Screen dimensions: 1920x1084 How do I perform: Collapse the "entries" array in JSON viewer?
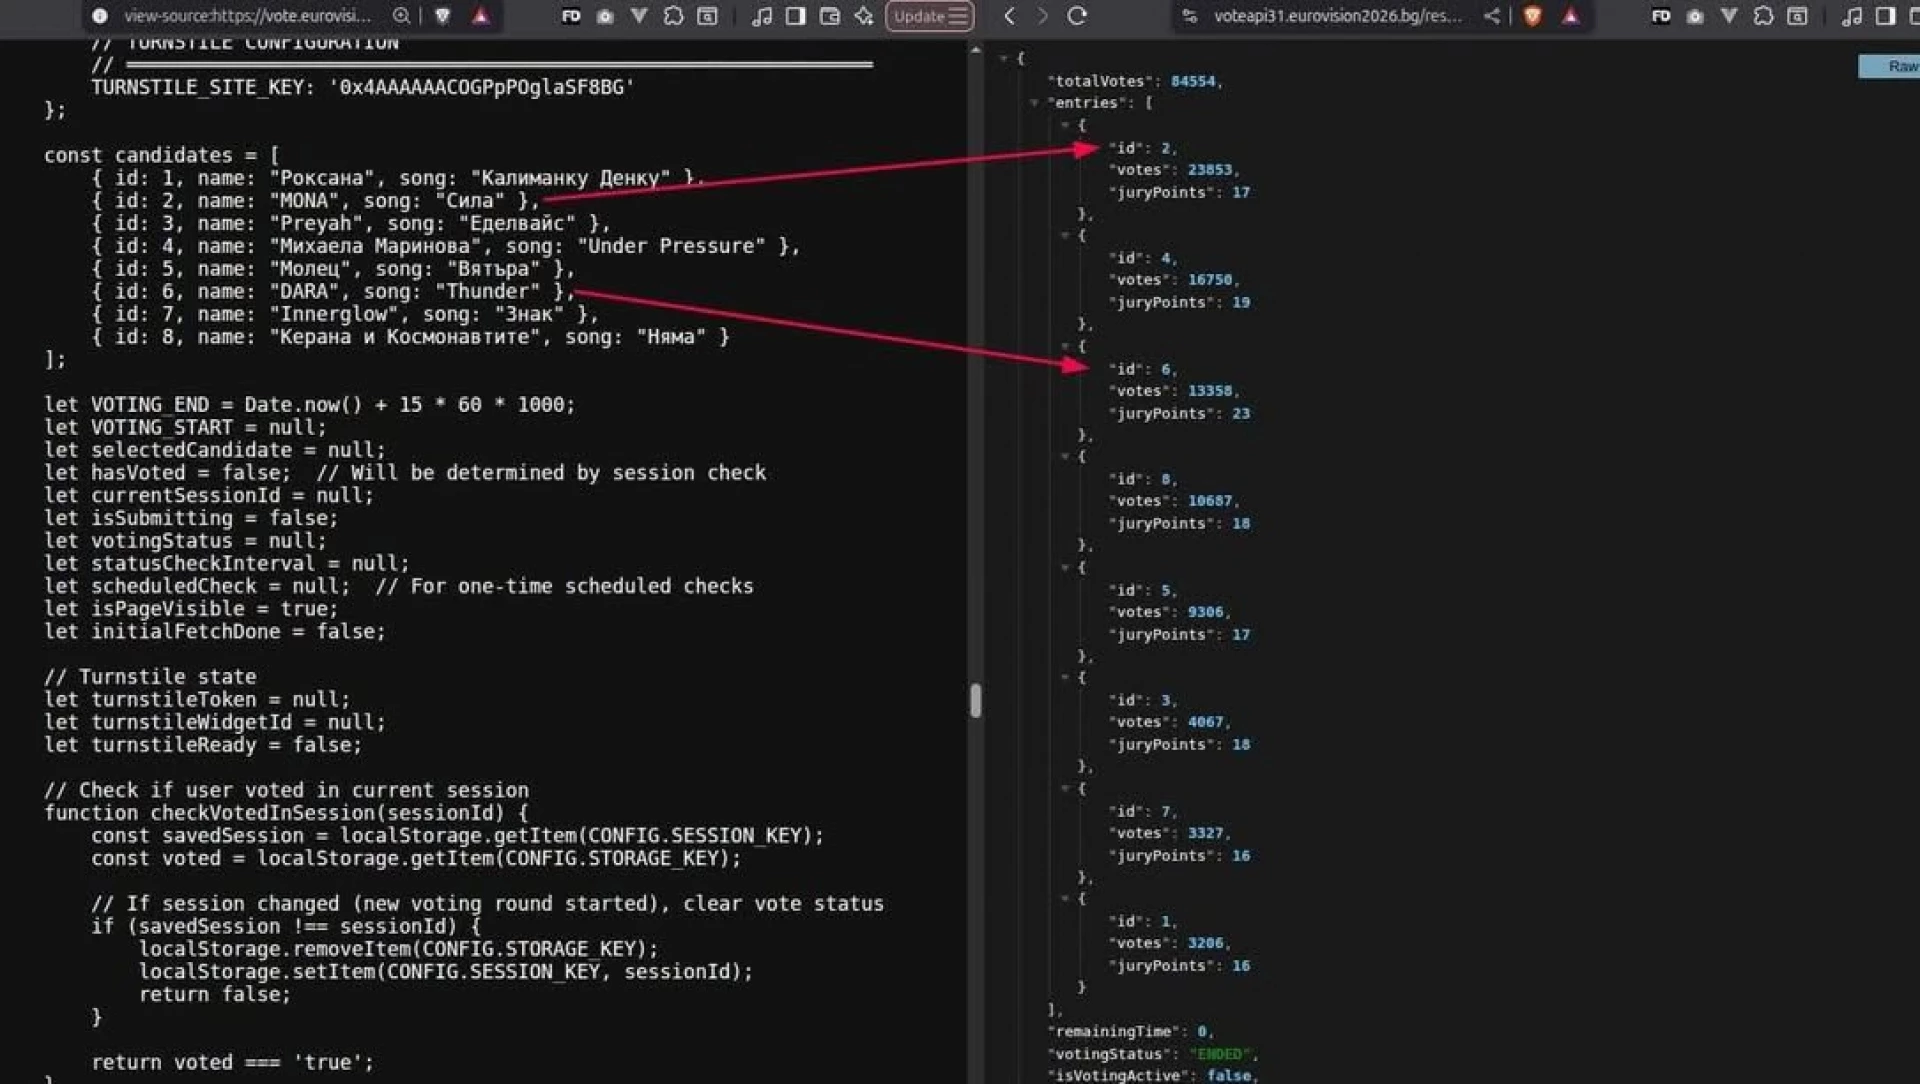pyautogui.click(x=1034, y=103)
